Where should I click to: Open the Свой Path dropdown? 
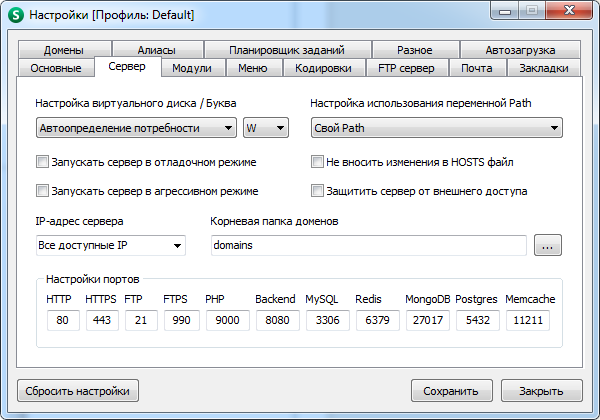pos(436,128)
